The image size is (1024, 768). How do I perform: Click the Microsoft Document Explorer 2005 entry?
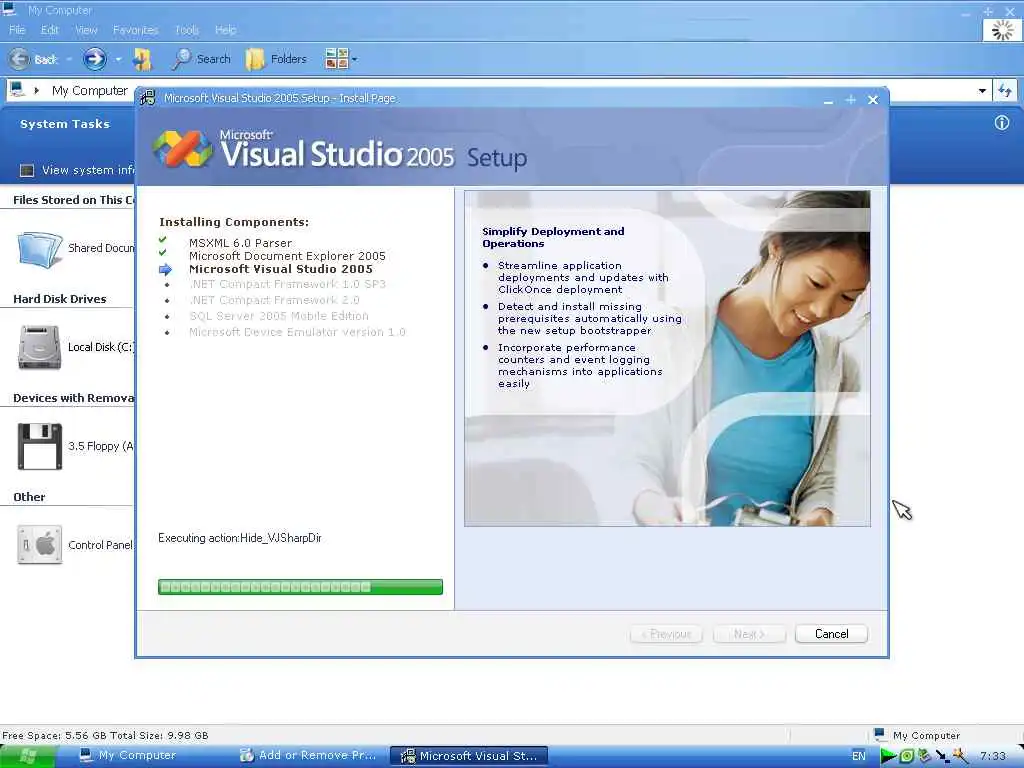point(287,256)
